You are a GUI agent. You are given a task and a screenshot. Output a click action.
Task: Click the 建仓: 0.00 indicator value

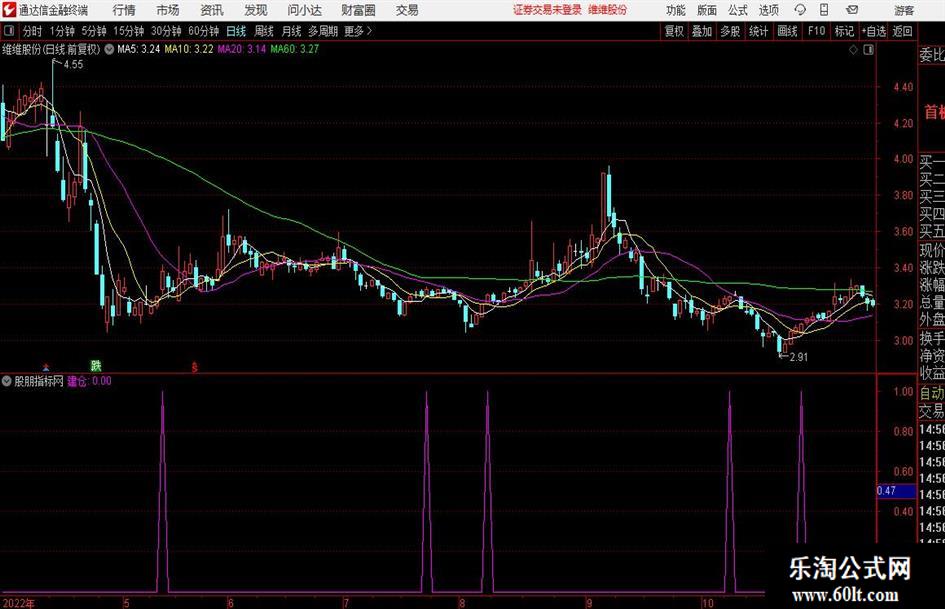[x=89, y=381]
